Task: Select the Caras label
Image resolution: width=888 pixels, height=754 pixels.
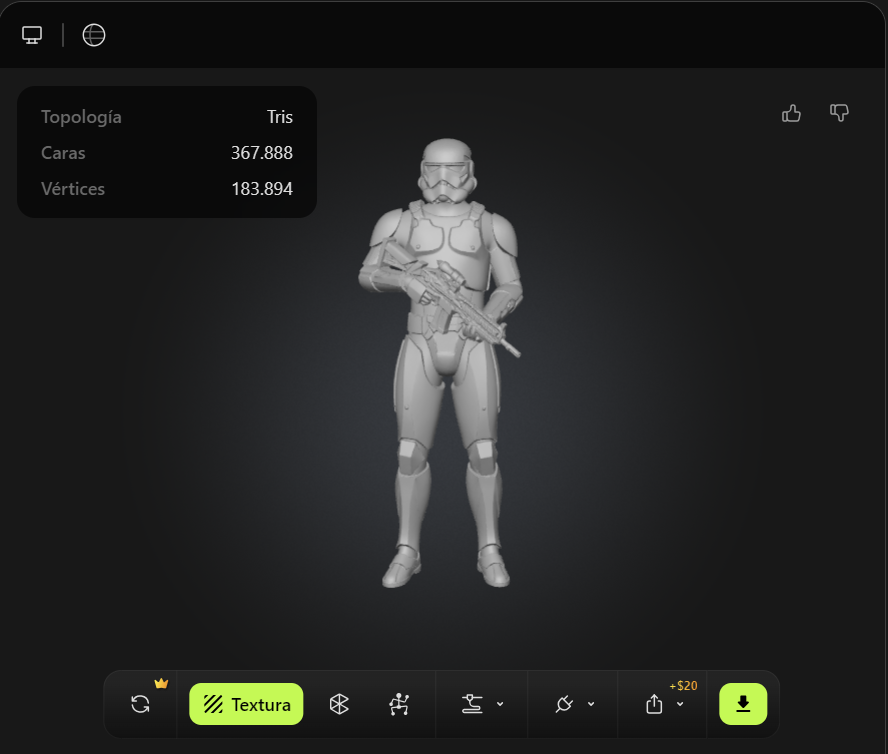Action: point(63,153)
